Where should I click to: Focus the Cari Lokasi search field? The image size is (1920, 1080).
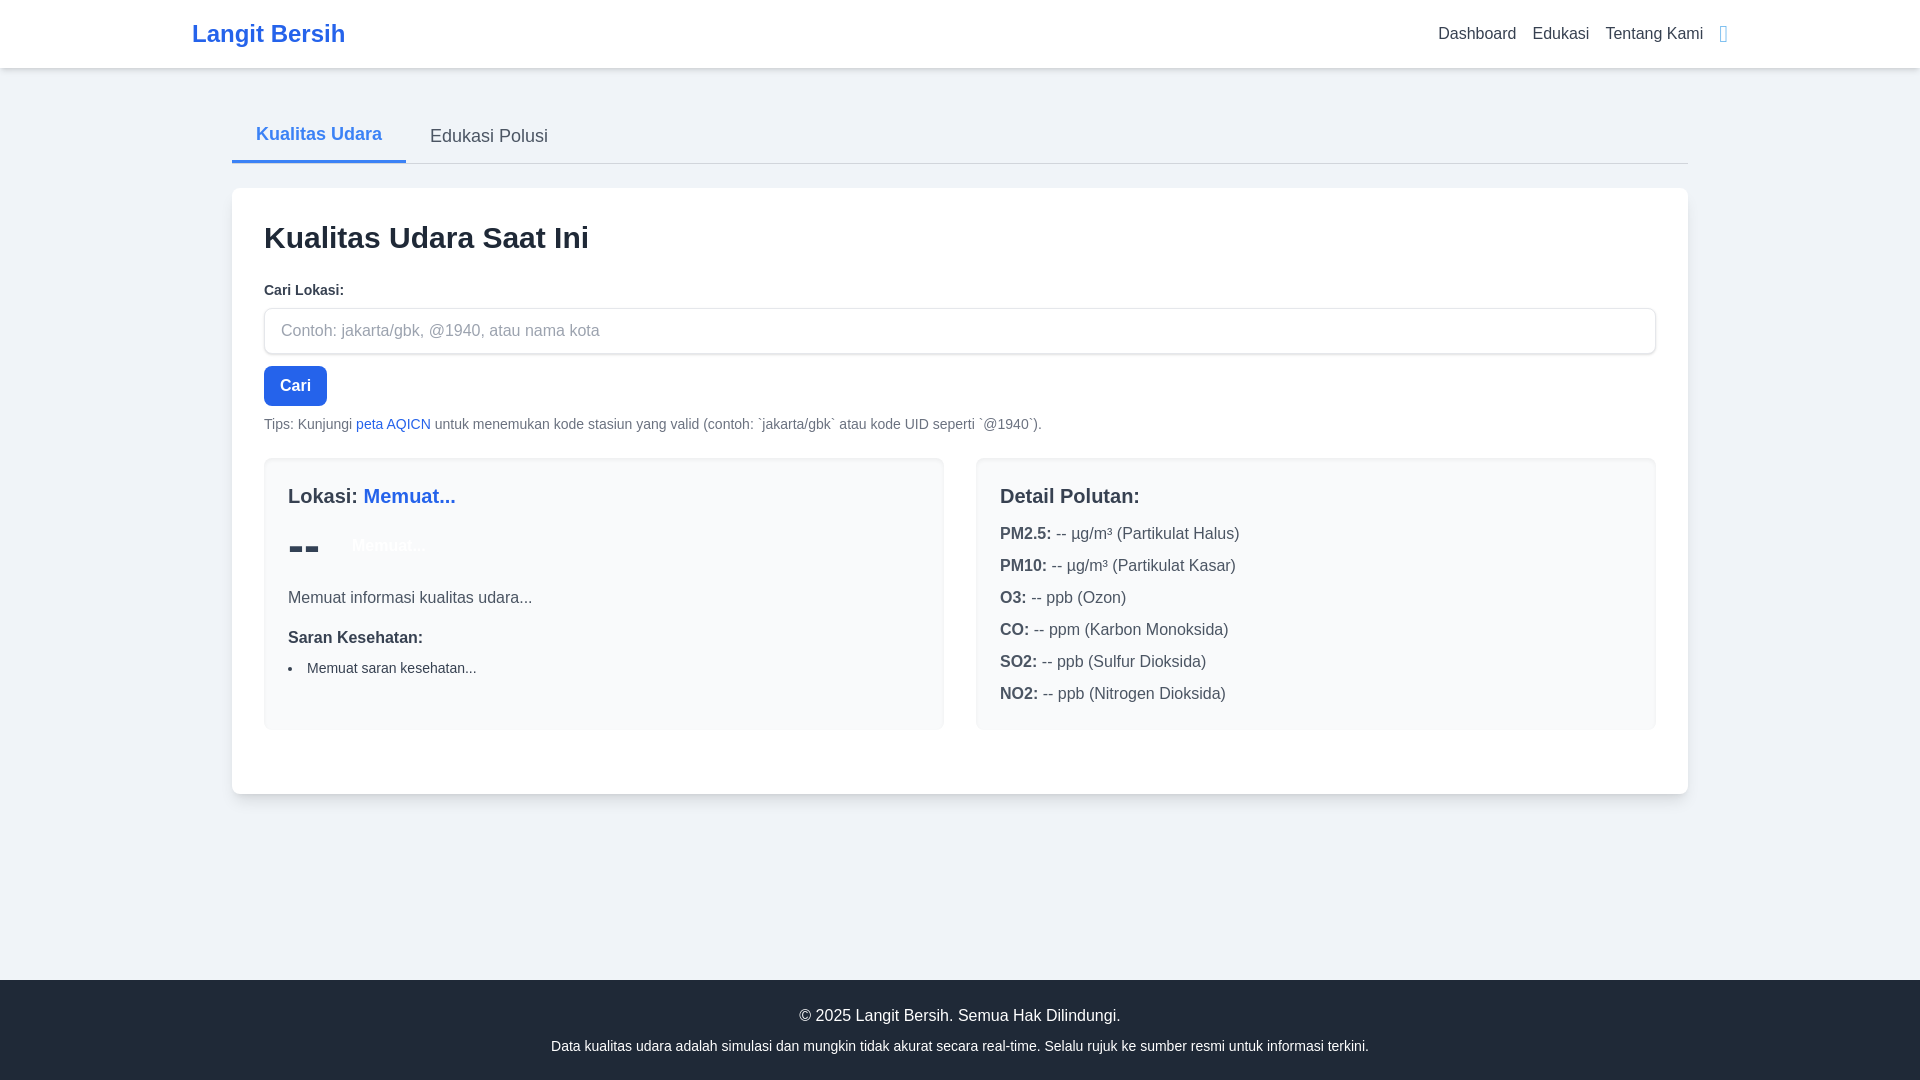pos(959,331)
